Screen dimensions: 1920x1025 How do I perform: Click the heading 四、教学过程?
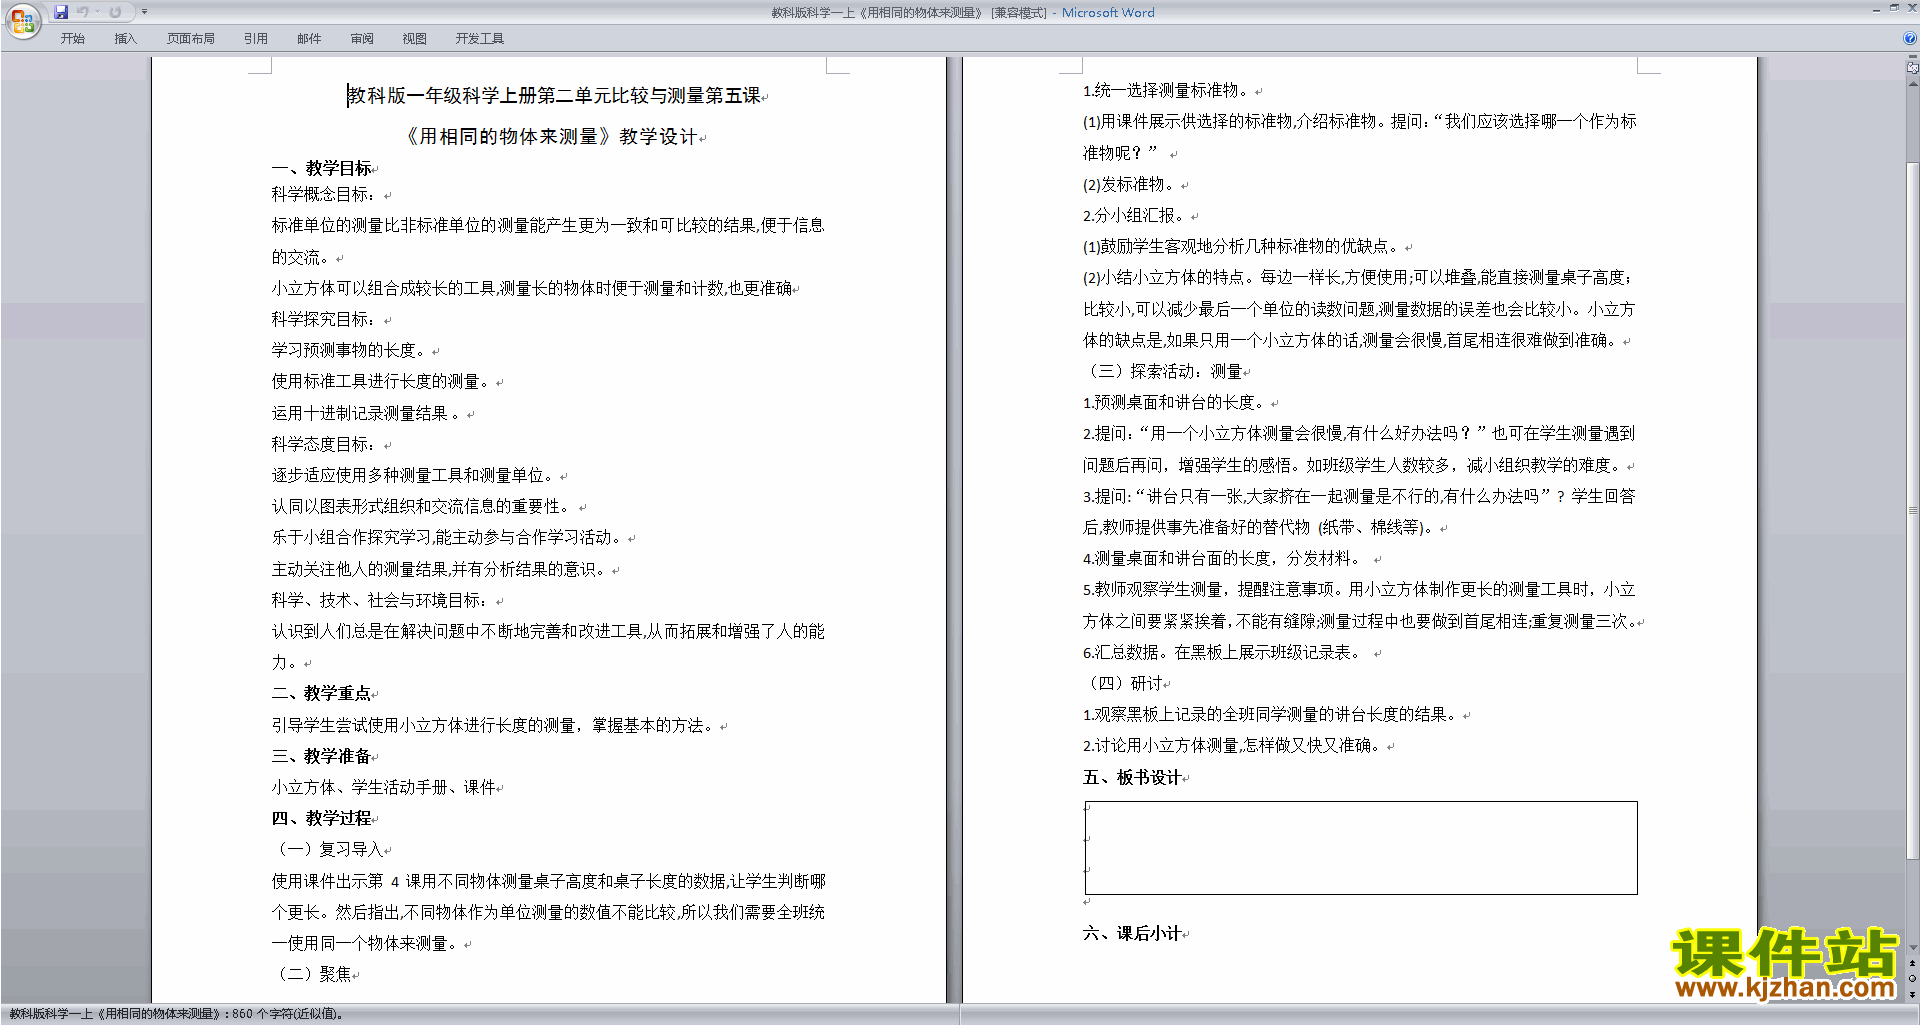[x=321, y=818]
